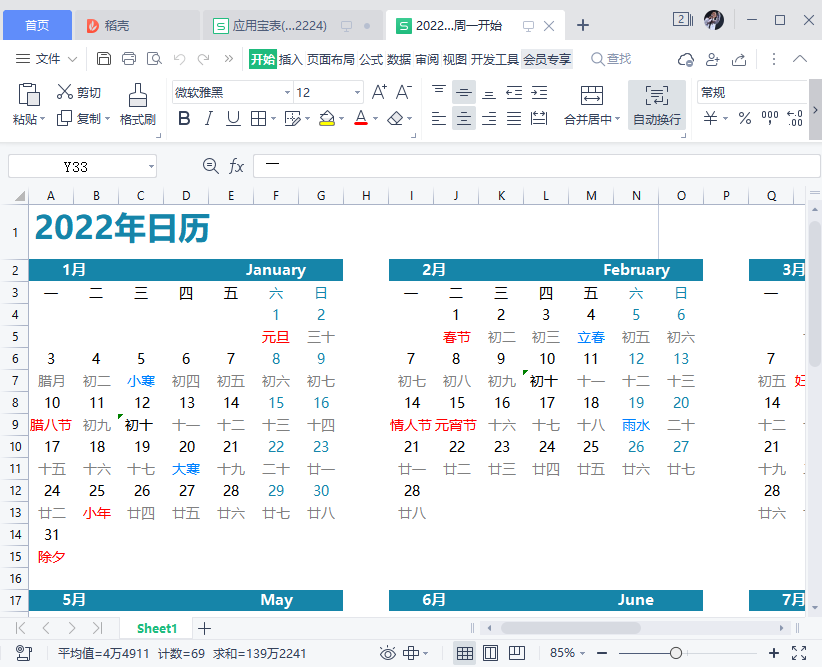The image size is (822, 667).
Task: Click the cloud sync icon
Action: (x=686, y=60)
